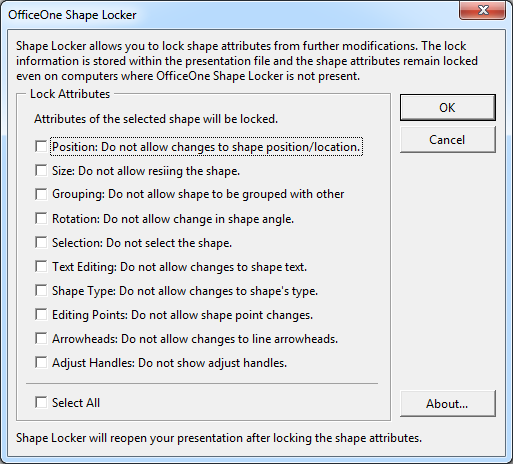This screenshot has width=513, height=464.
Task: Enable the Position lock checkbox
Action: [41, 146]
